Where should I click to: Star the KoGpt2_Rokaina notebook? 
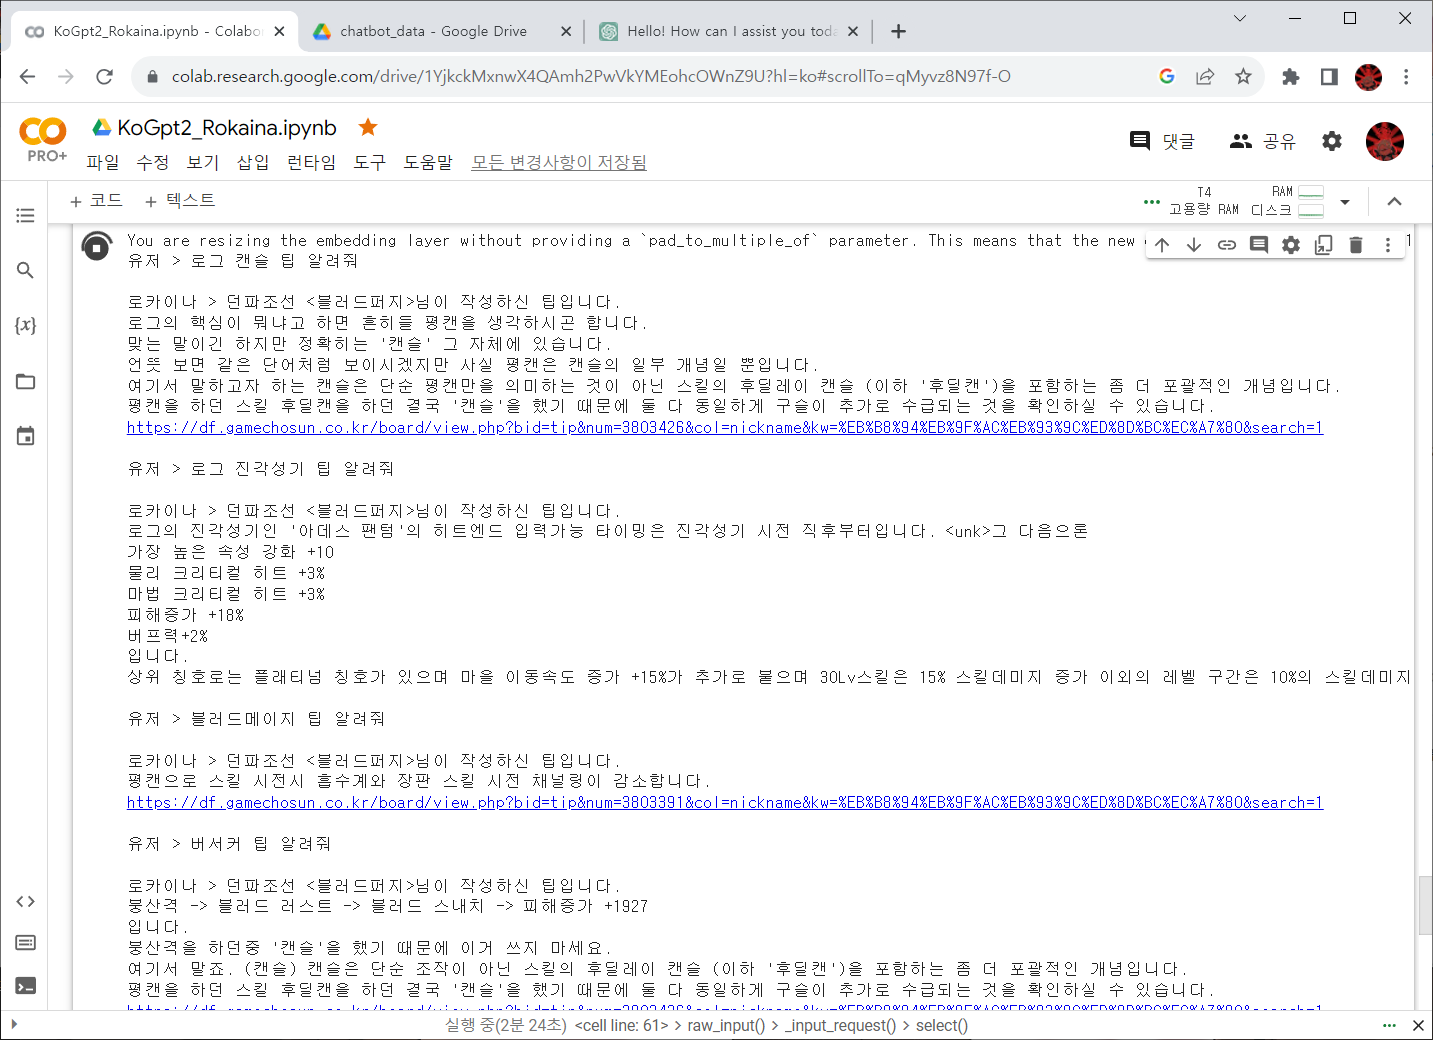pos(368,127)
